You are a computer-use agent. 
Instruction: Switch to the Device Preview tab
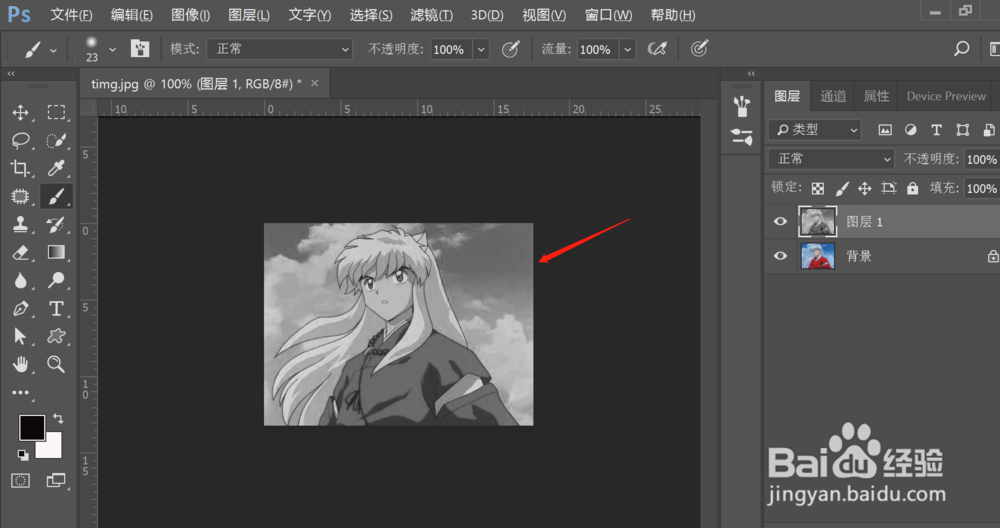(x=946, y=96)
